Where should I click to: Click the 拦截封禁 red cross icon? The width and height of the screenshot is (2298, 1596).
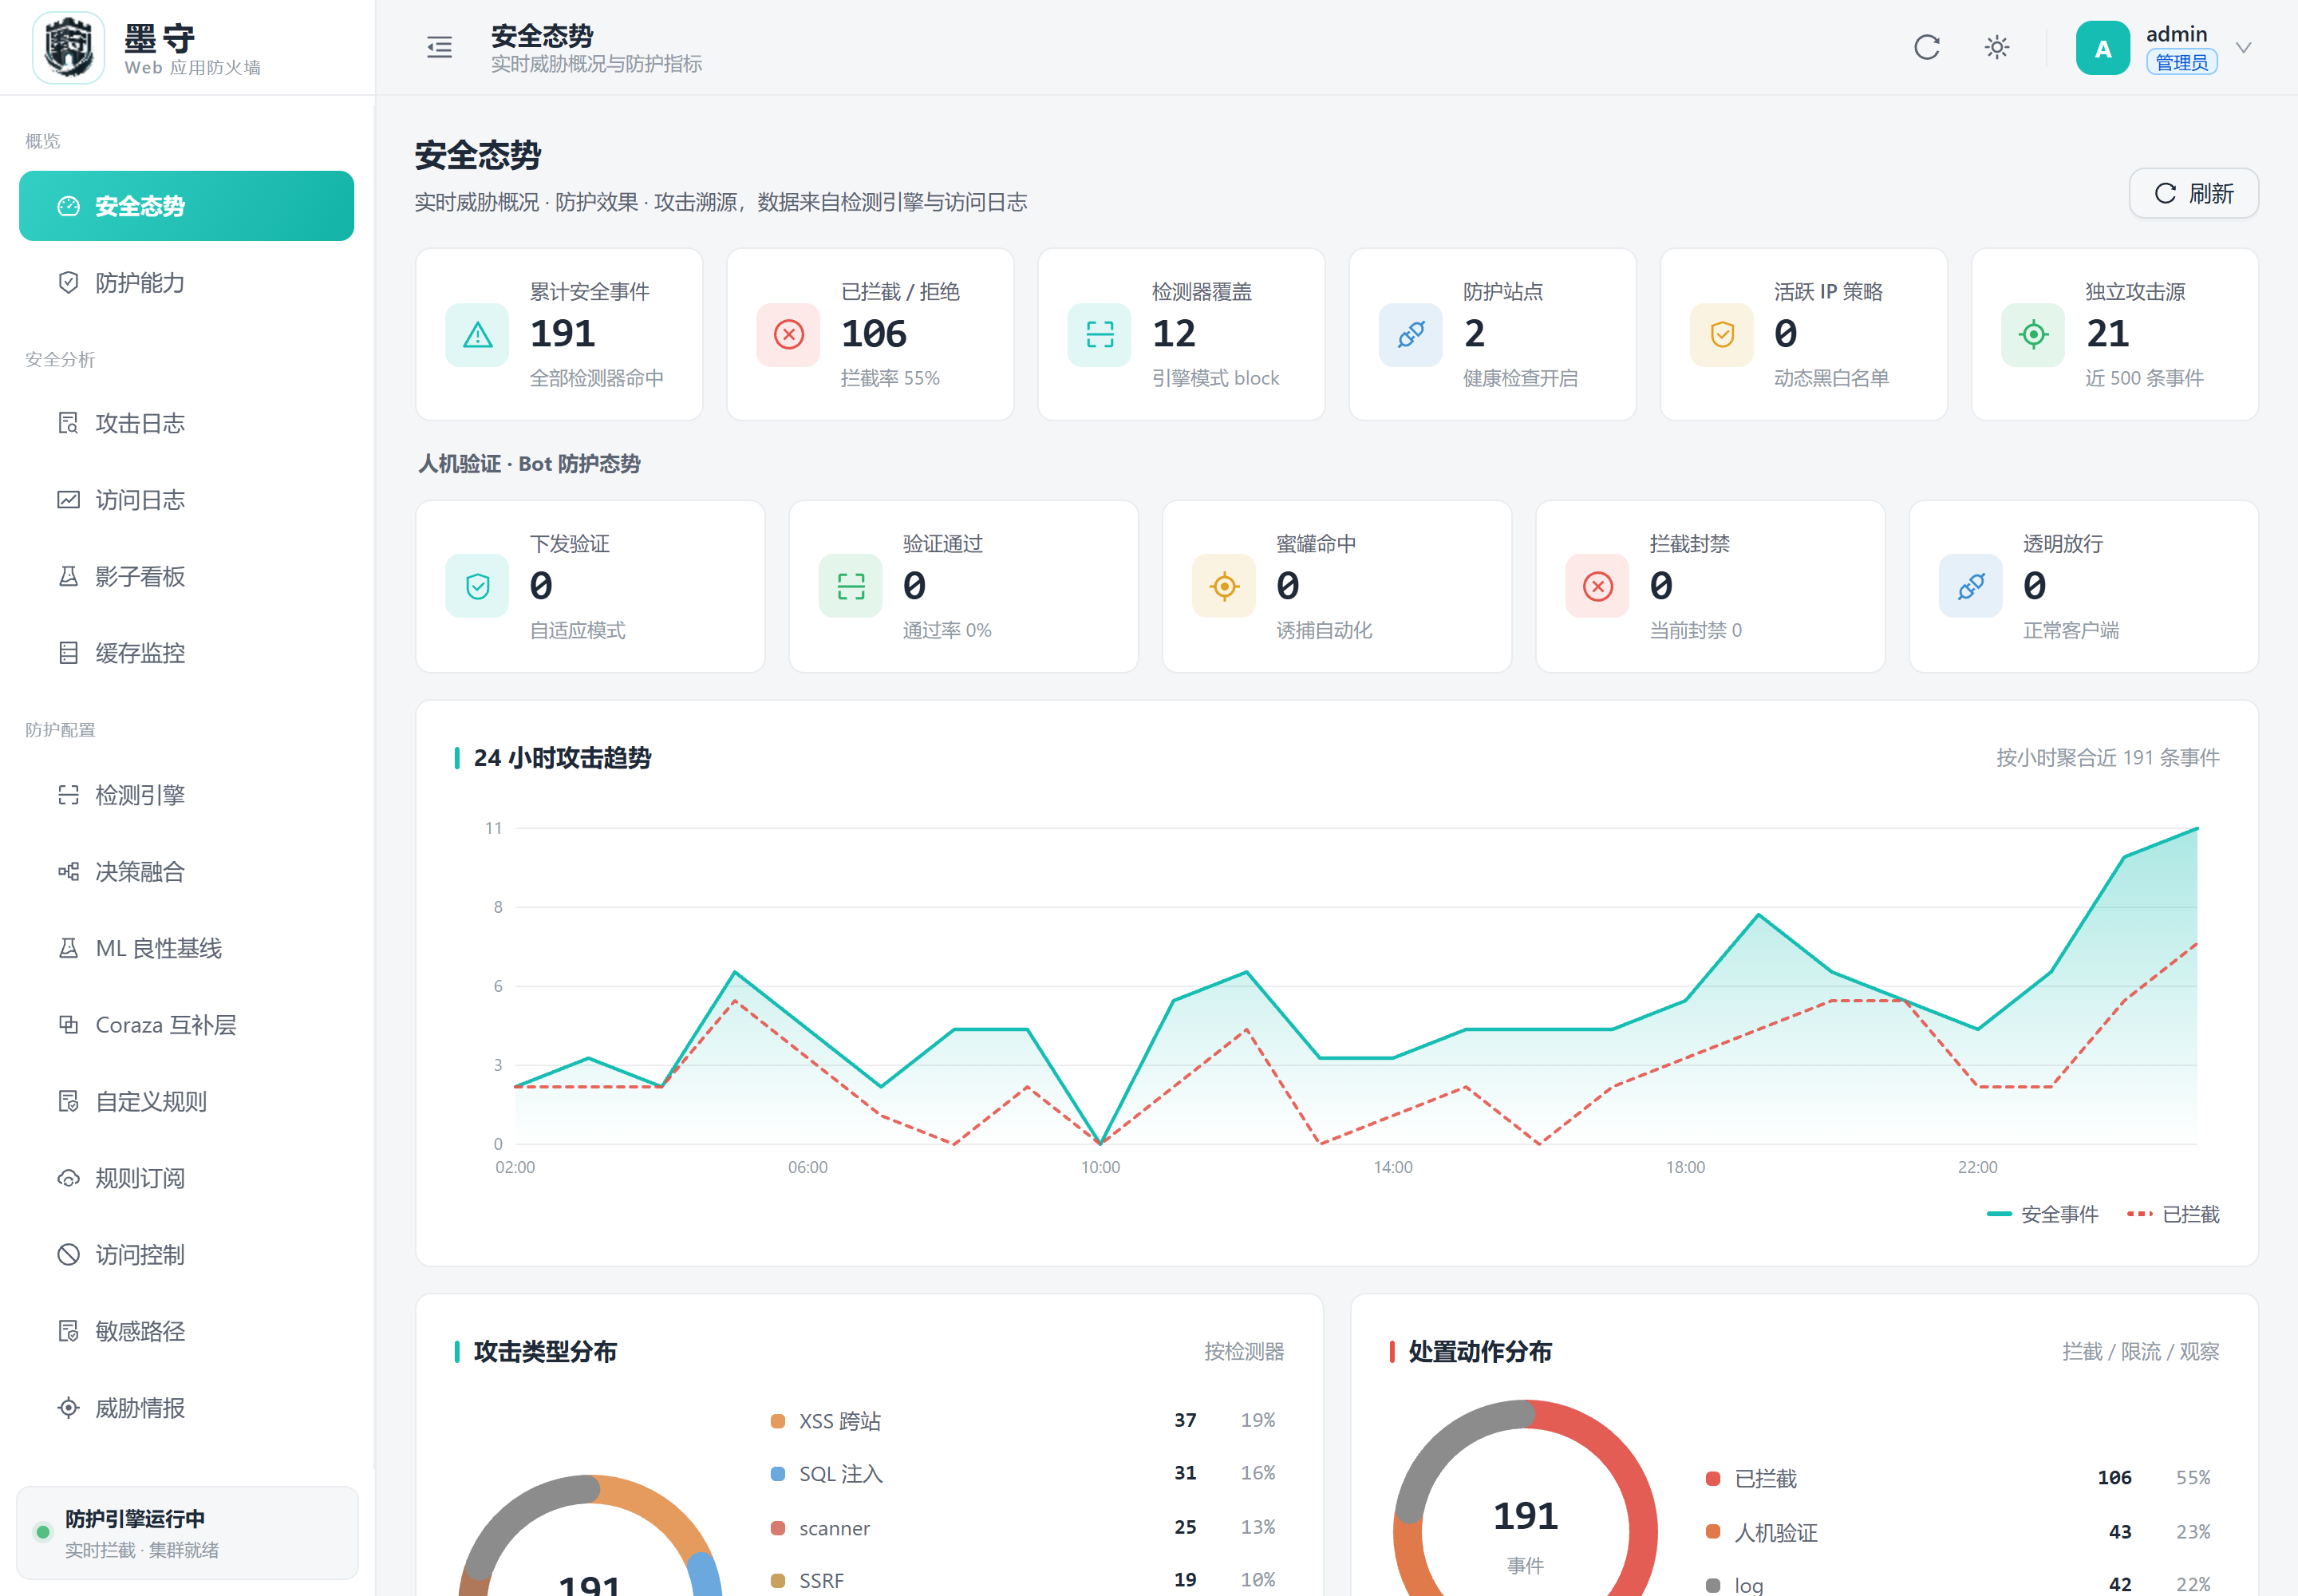(x=1598, y=587)
